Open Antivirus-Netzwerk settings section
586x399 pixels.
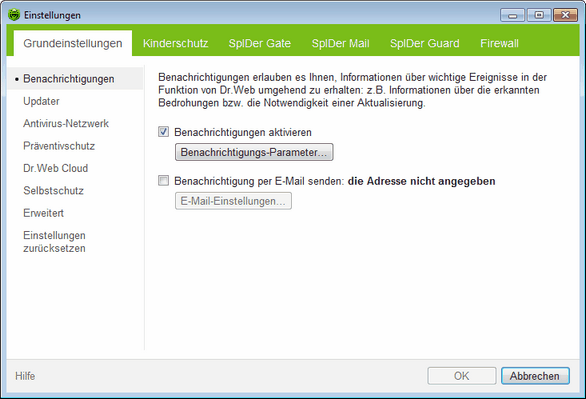coord(66,124)
